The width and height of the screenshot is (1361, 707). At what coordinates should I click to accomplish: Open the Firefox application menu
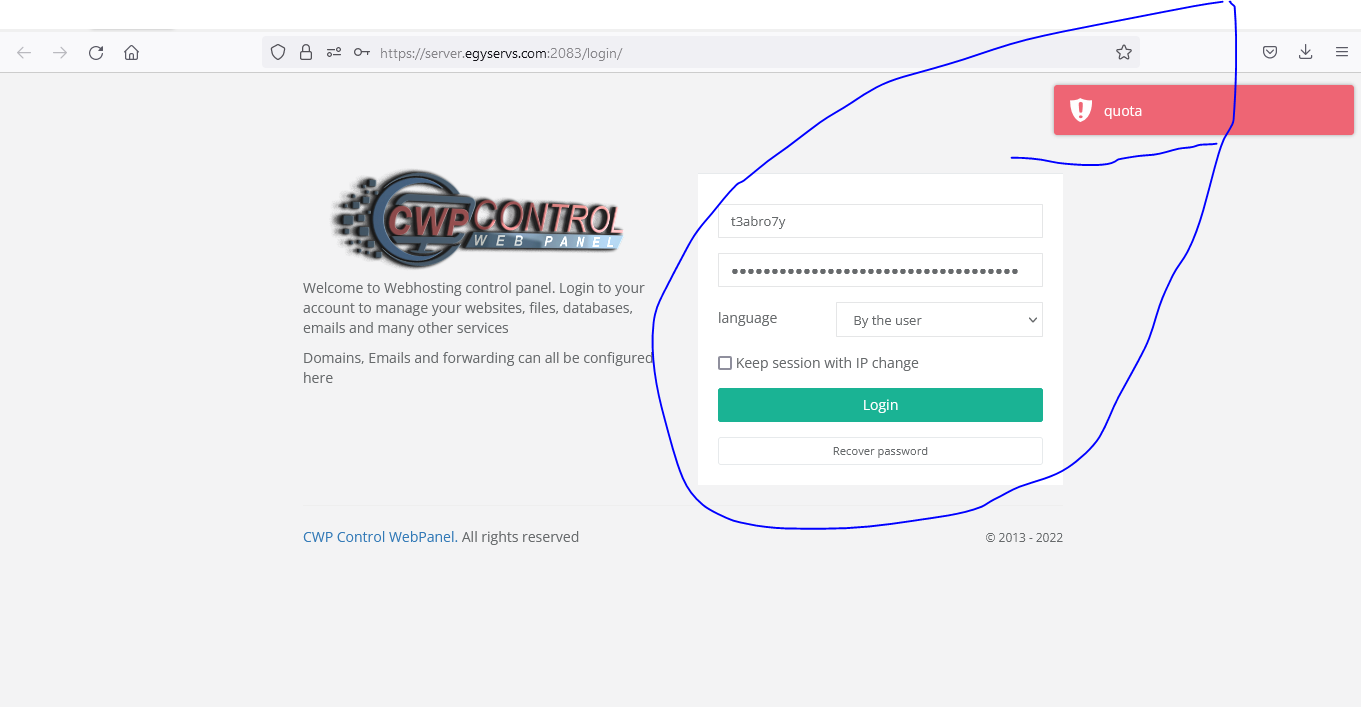(1342, 52)
